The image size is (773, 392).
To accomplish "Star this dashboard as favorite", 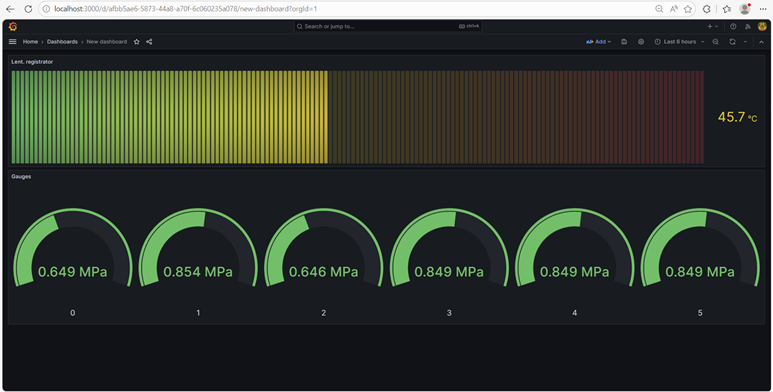I will click(x=137, y=42).
